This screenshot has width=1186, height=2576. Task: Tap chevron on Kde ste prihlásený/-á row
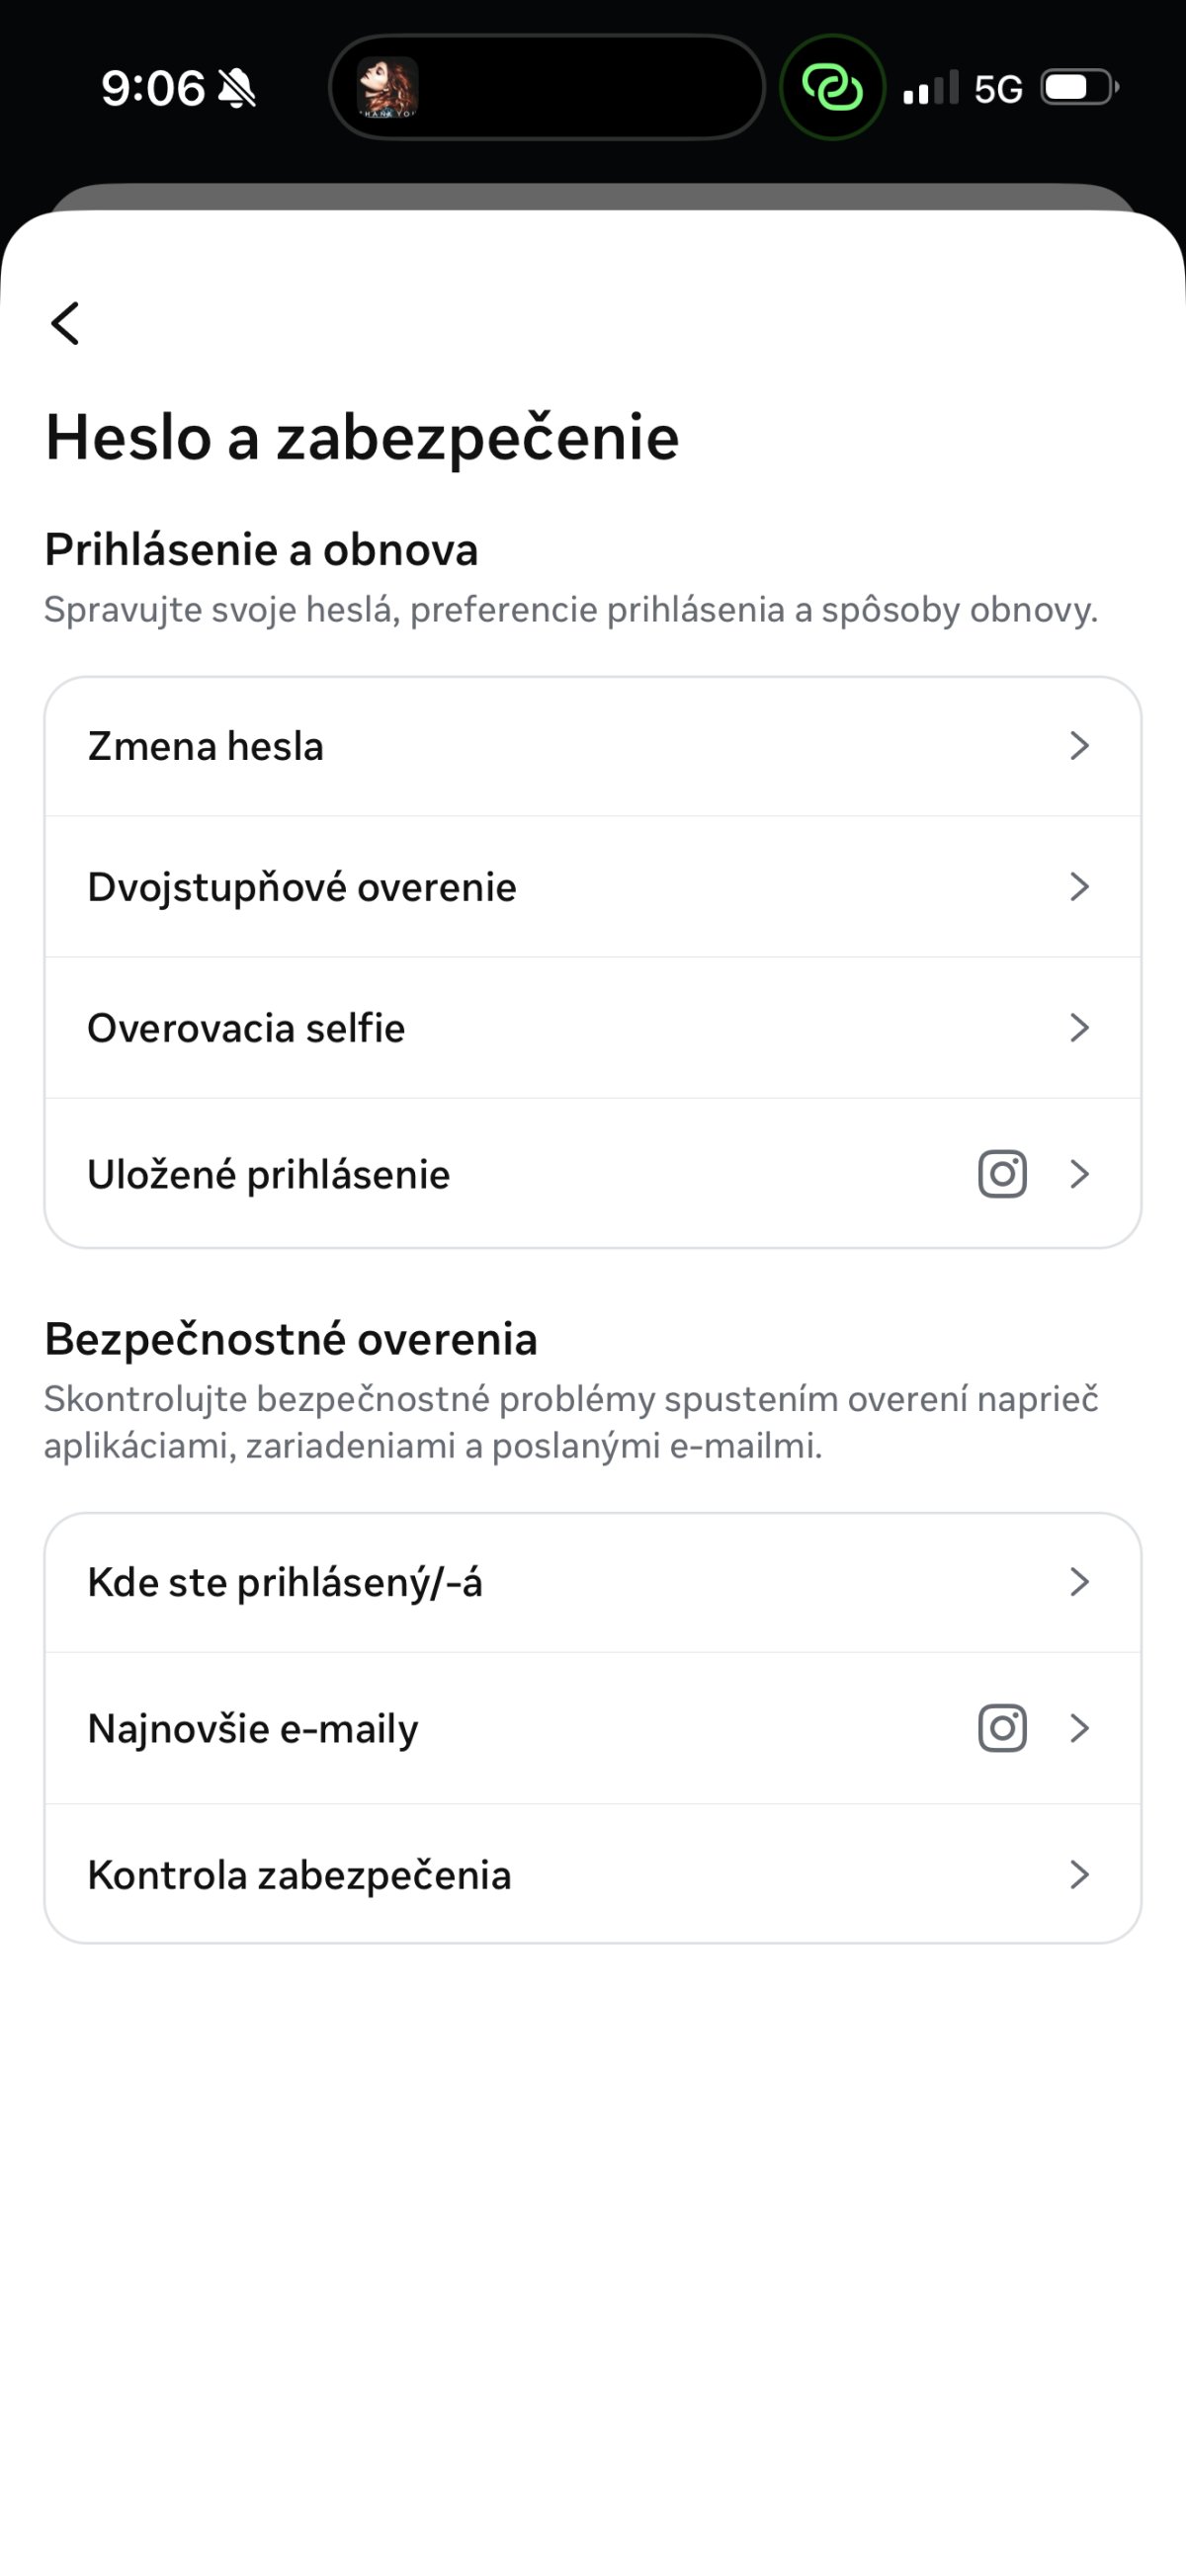point(1078,1582)
